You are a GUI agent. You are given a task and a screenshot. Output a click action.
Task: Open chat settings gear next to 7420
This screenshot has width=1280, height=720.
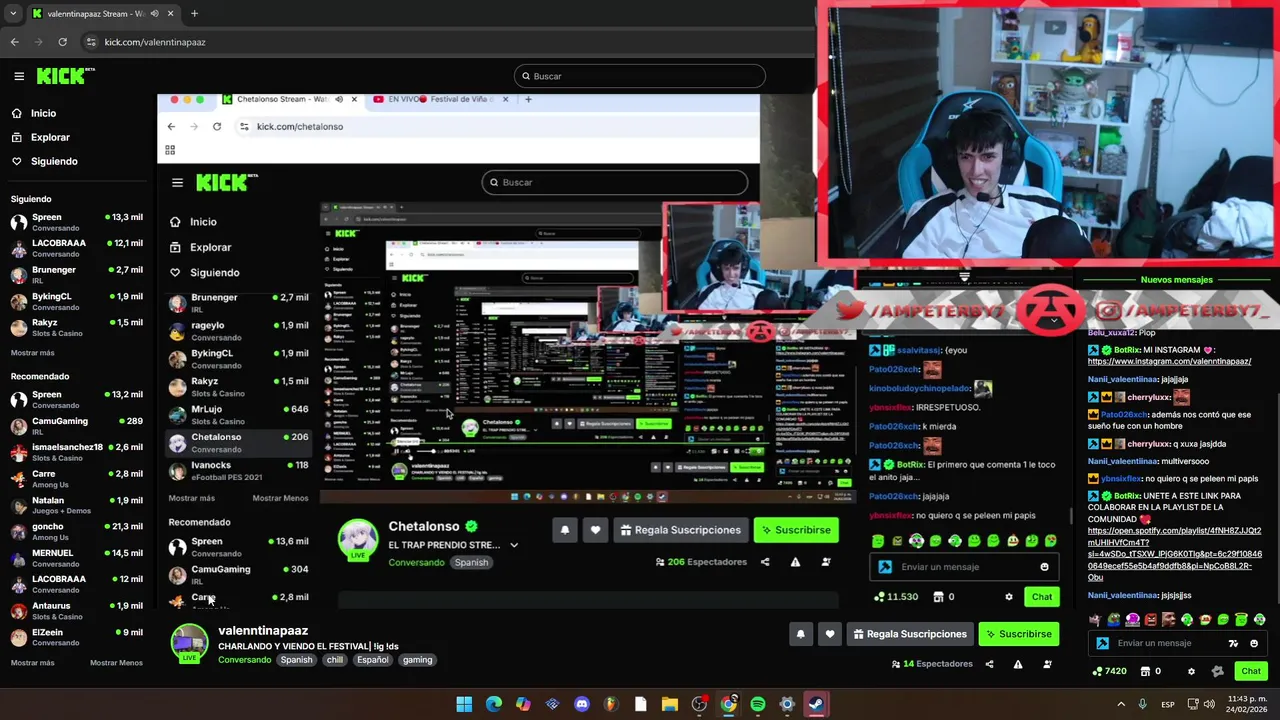coord(1191,671)
